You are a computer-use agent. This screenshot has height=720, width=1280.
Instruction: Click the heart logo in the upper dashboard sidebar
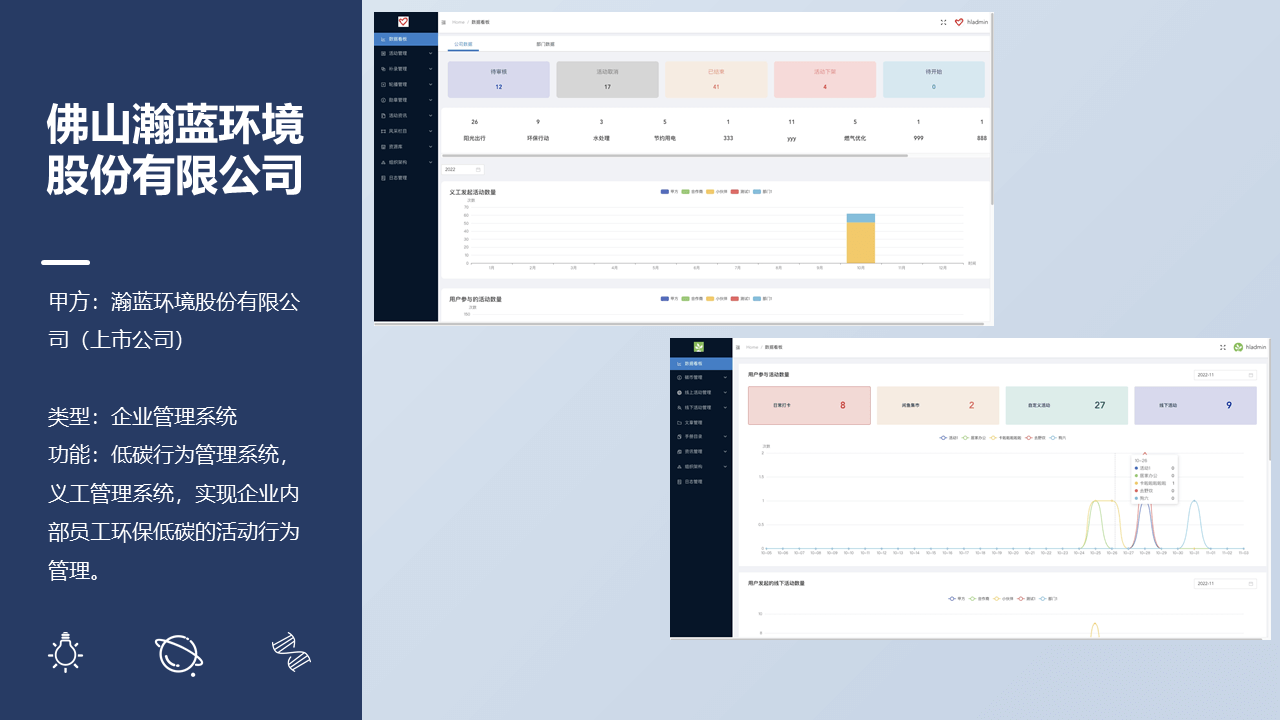pyautogui.click(x=403, y=21)
